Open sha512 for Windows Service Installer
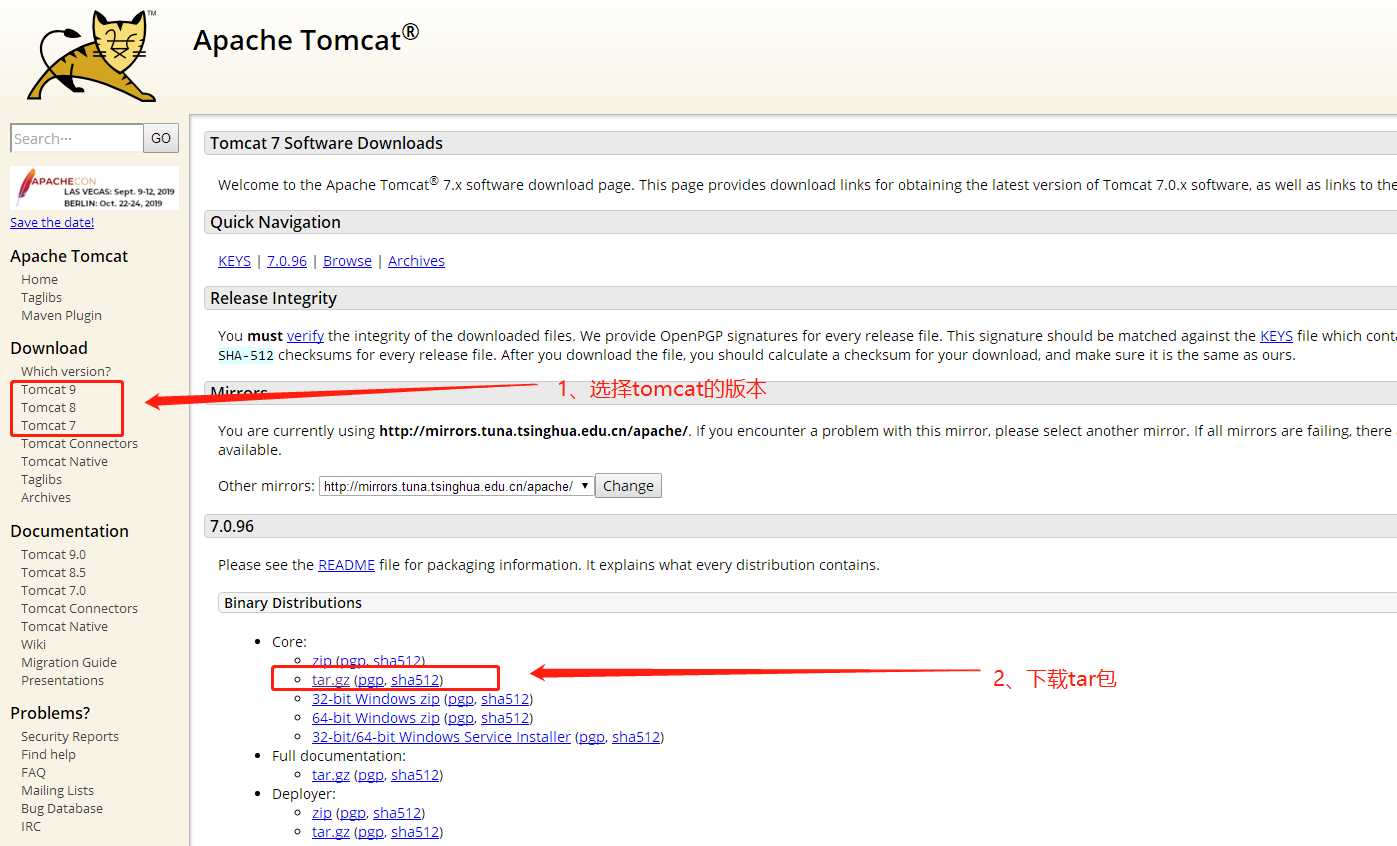 636,737
